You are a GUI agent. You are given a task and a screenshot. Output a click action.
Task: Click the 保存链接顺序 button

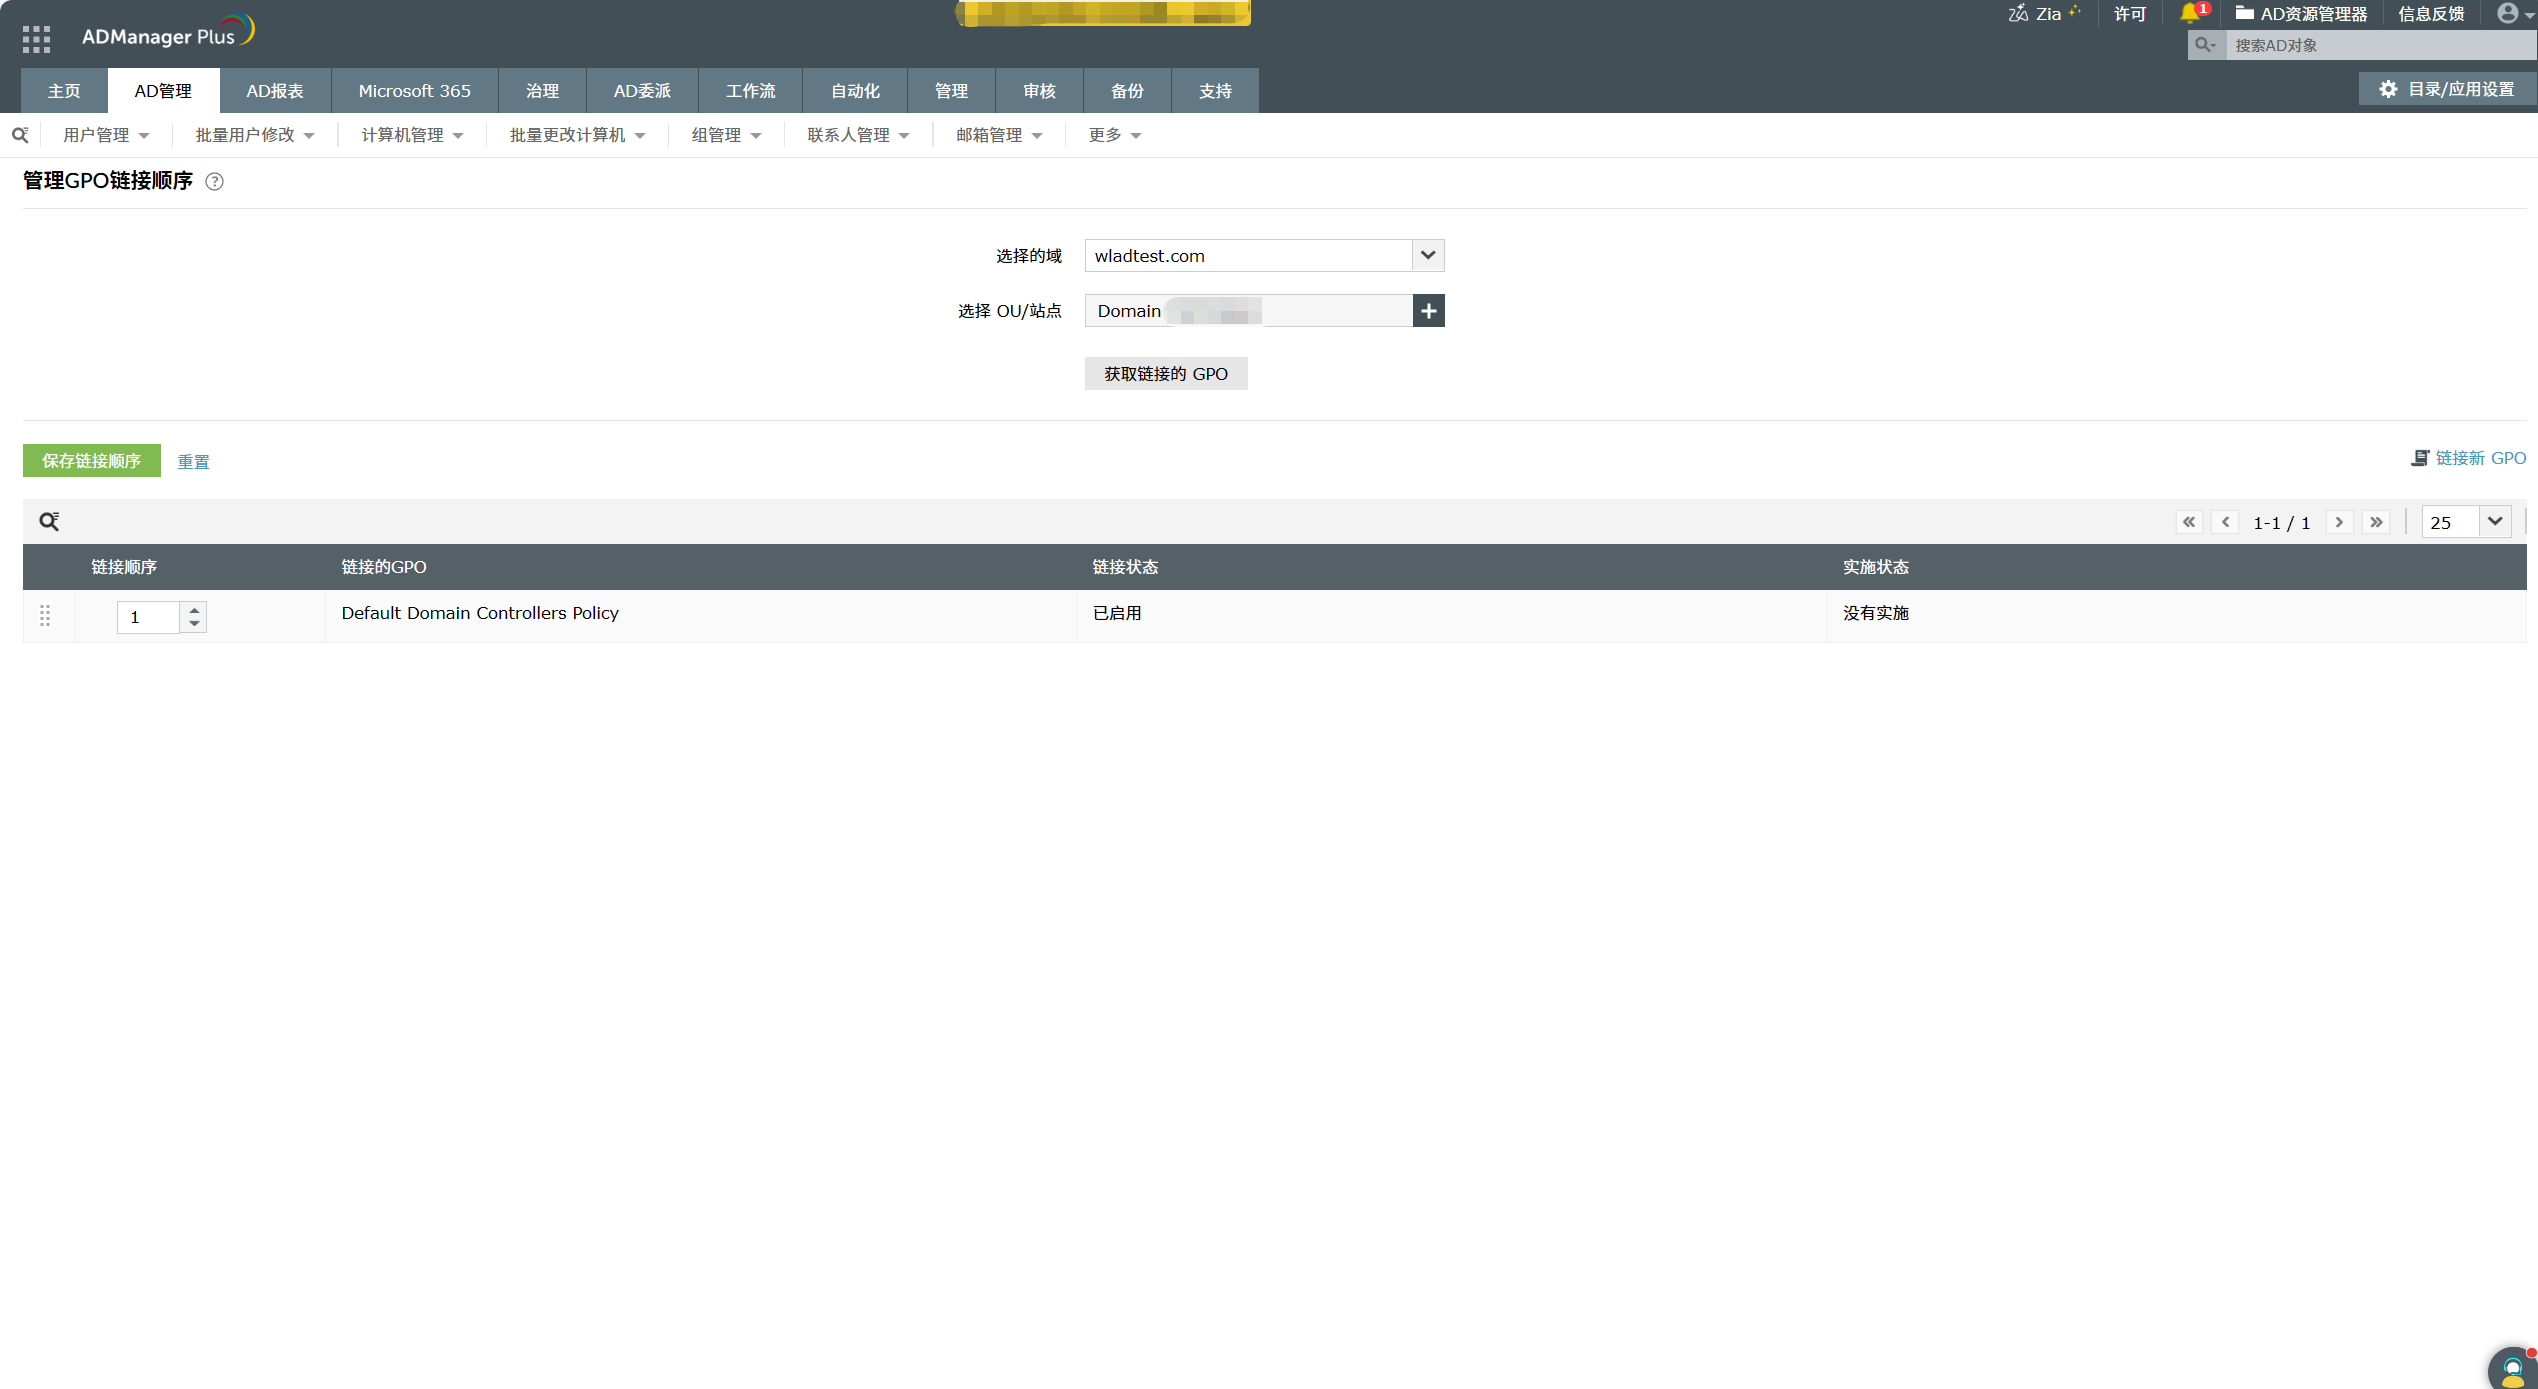91,461
